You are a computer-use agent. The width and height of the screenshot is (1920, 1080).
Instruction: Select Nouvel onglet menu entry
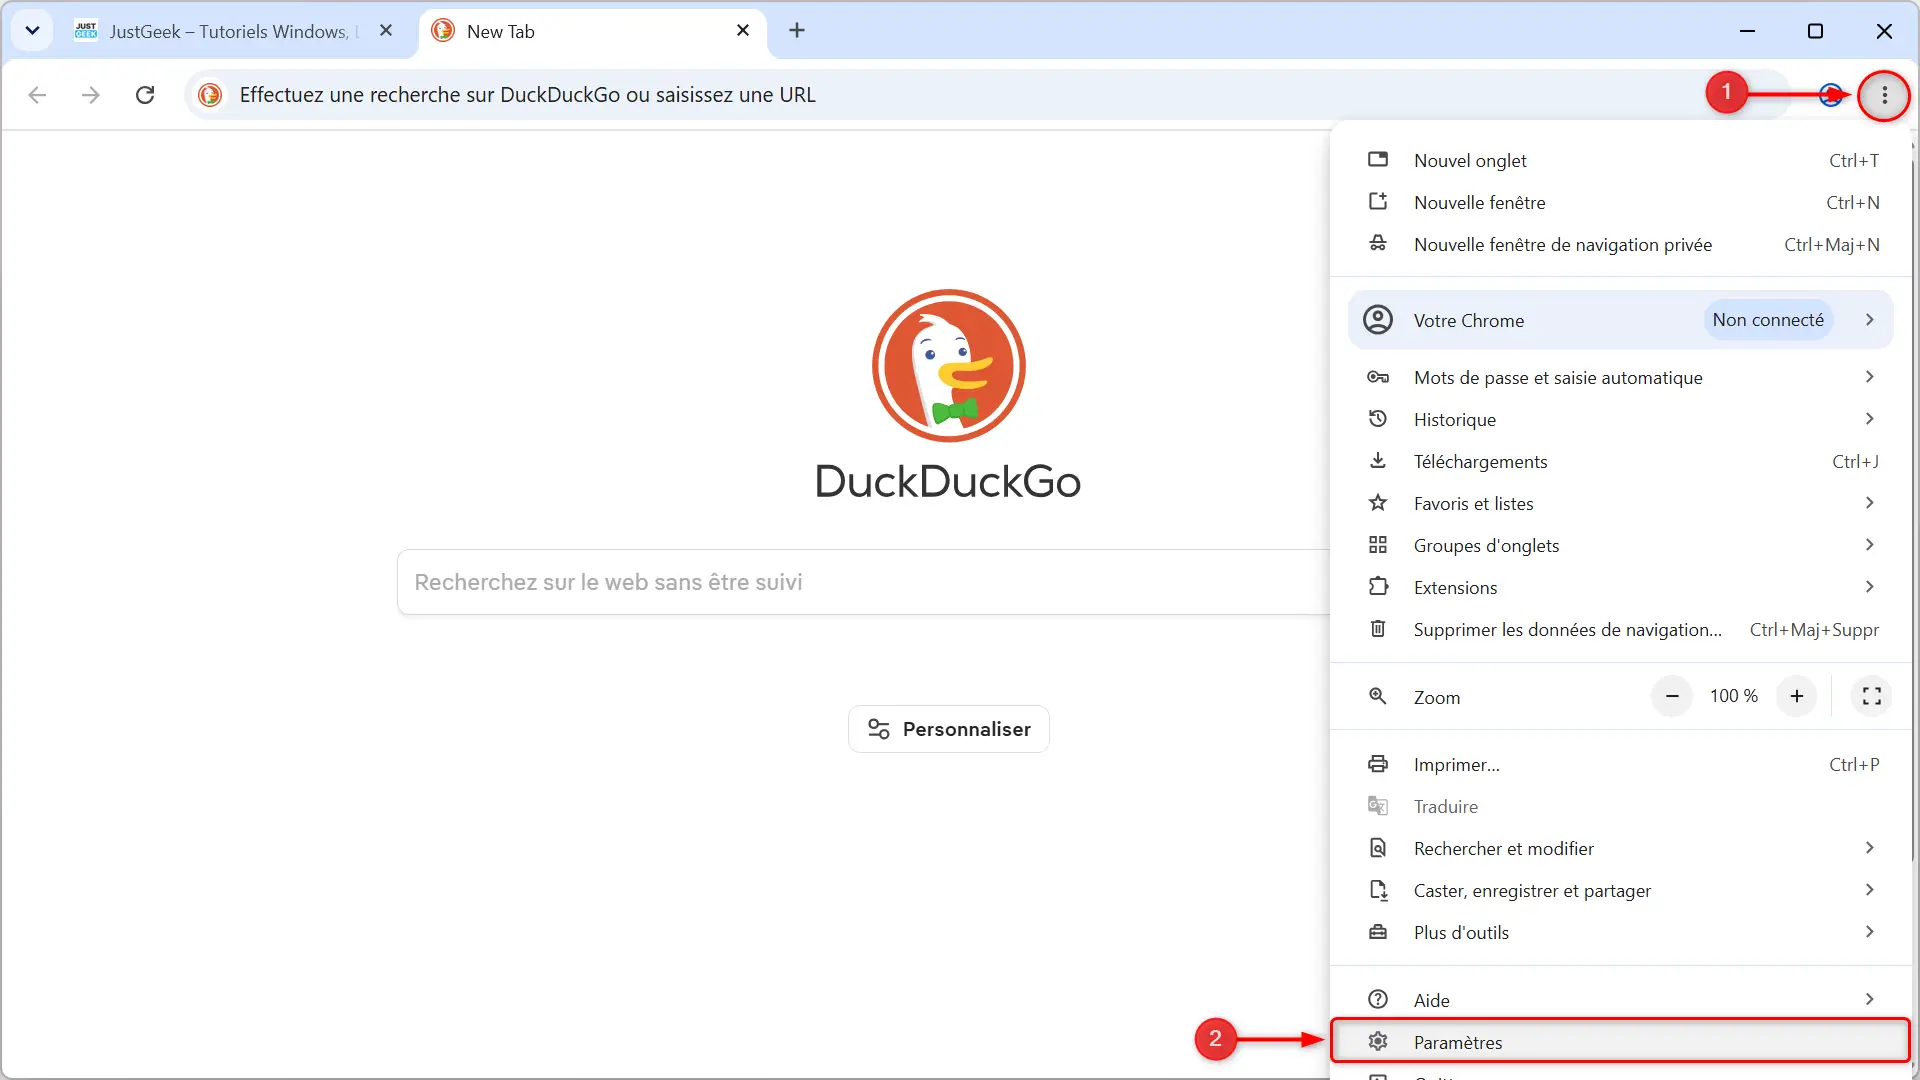click(1621, 161)
